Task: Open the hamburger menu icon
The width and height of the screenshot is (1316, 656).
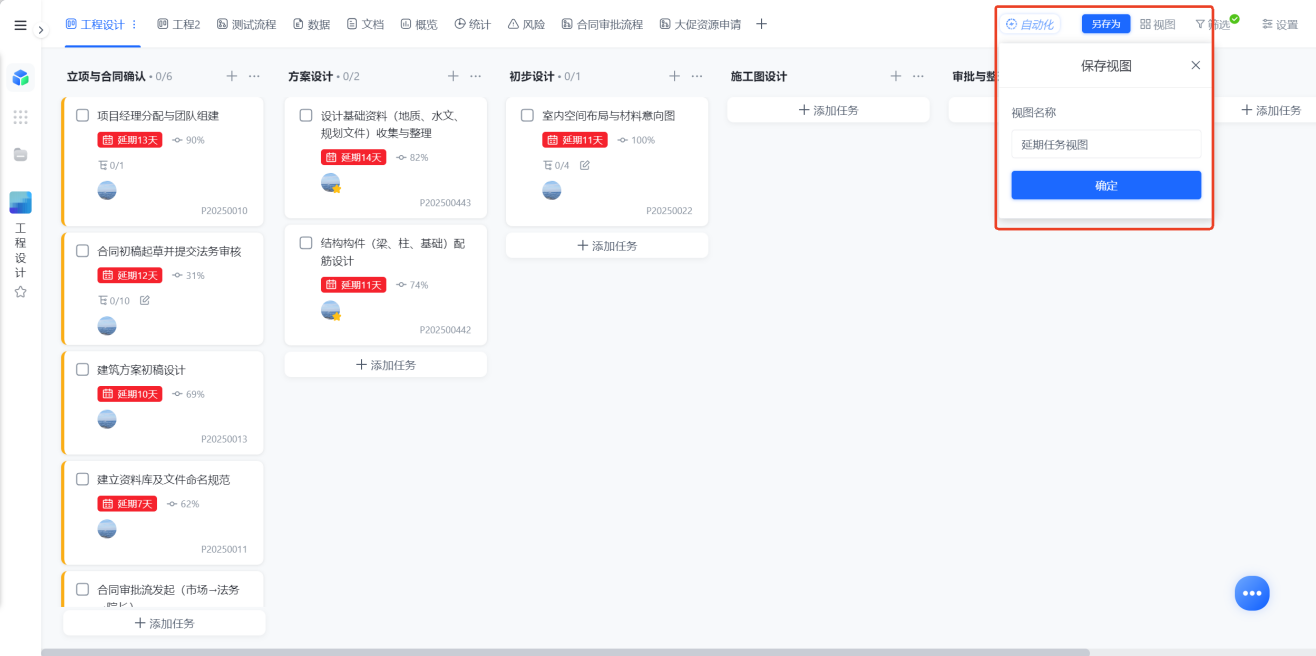Action: [x=20, y=25]
